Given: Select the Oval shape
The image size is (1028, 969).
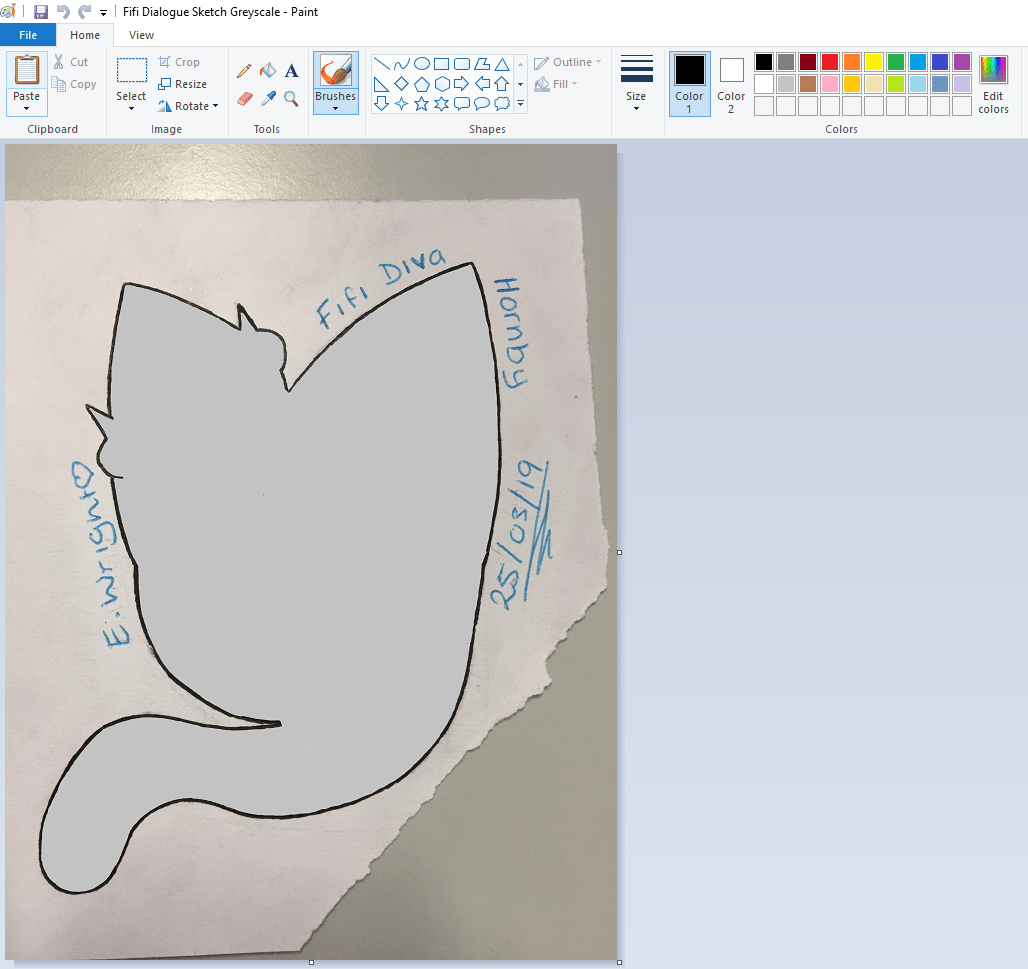Looking at the screenshot, I should click(x=423, y=63).
